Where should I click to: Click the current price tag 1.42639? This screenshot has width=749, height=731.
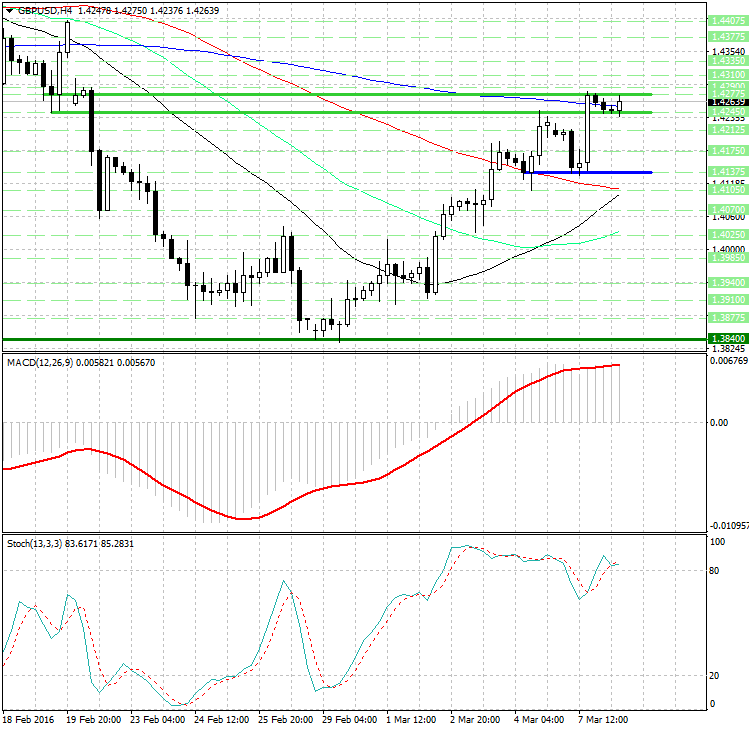pyautogui.click(x=728, y=102)
